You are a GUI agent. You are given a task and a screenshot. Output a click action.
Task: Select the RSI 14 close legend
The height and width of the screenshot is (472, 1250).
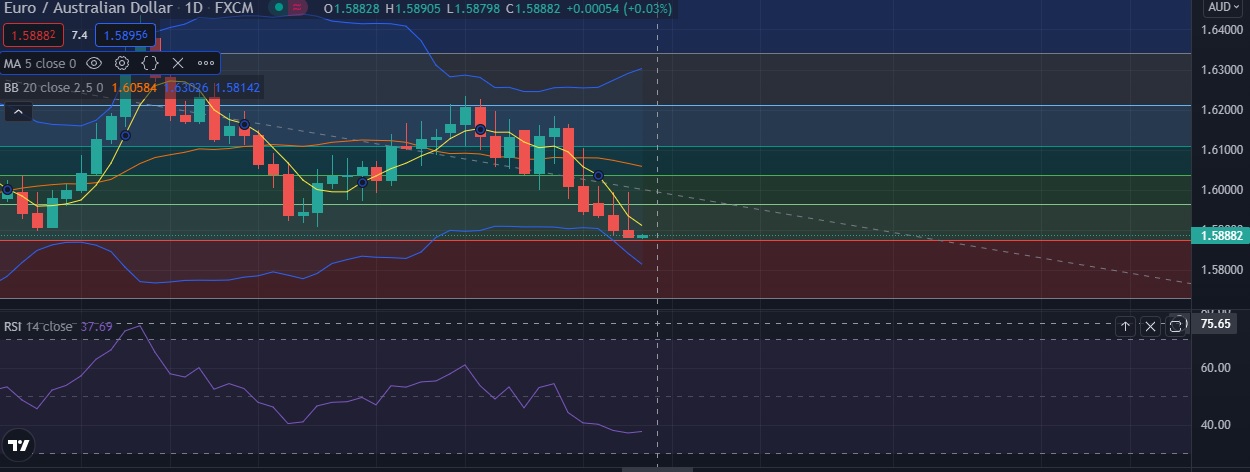[x=39, y=326]
